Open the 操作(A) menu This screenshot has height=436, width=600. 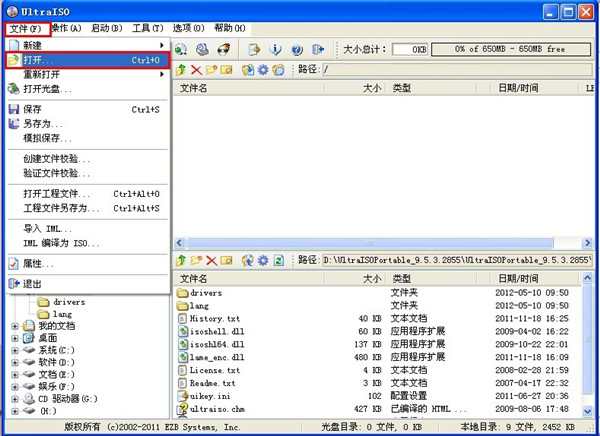click(x=67, y=28)
